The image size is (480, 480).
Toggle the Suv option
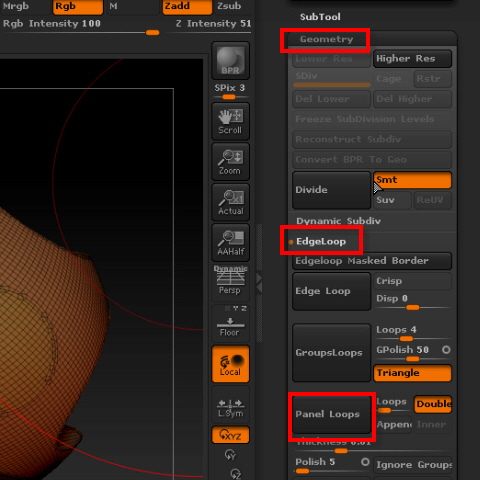tap(392, 200)
